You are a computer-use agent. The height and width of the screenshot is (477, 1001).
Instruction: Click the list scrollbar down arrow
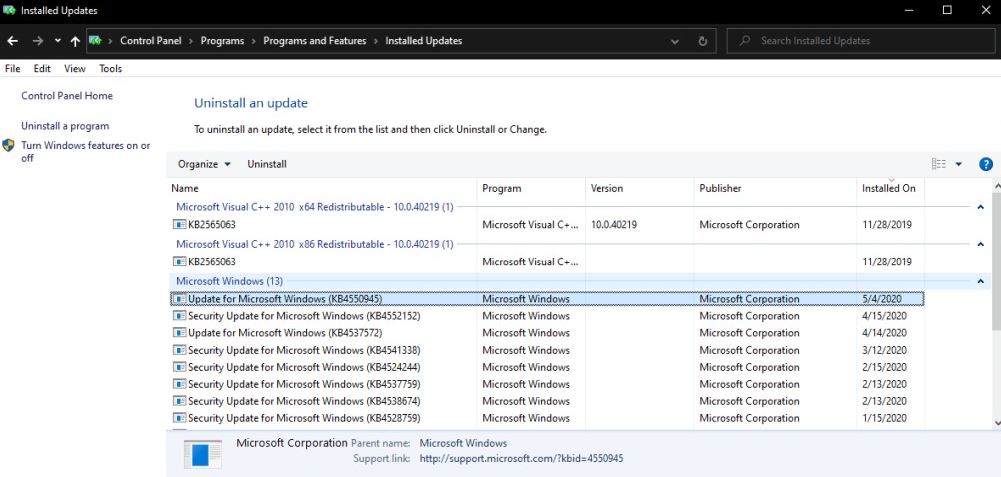tap(997, 422)
